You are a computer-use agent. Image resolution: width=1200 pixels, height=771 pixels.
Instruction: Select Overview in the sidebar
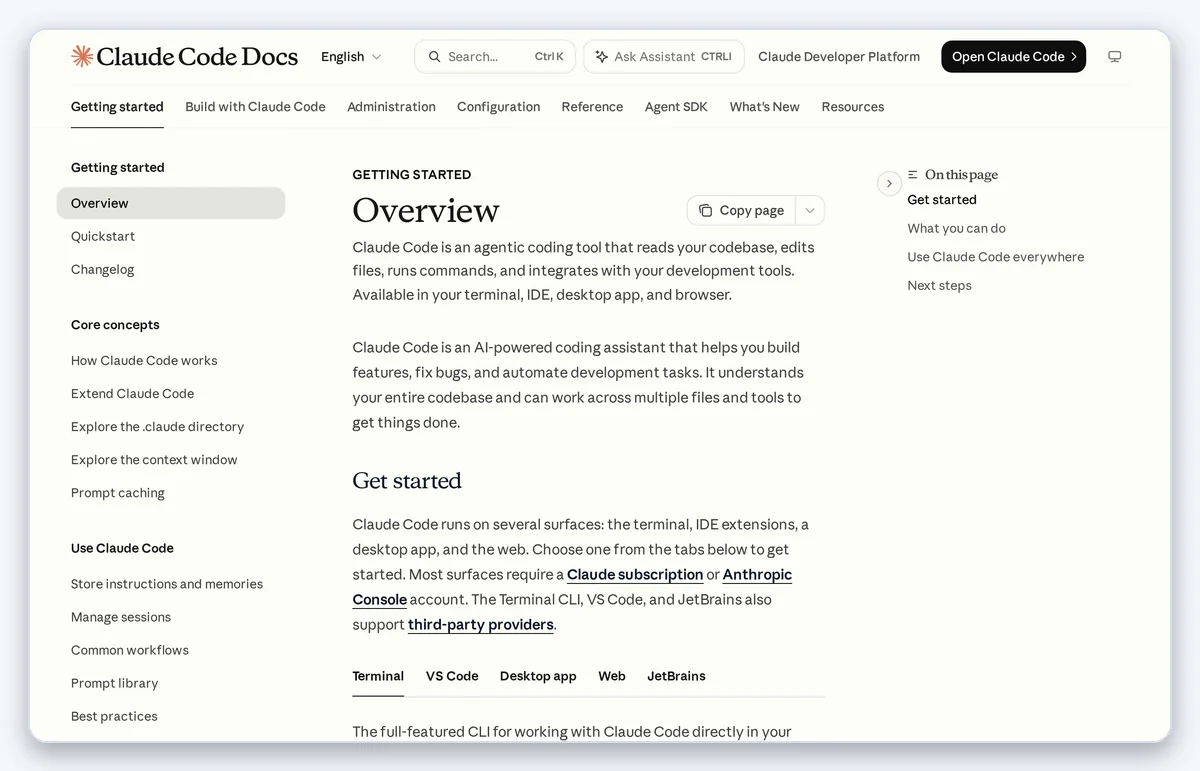click(x=171, y=203)
